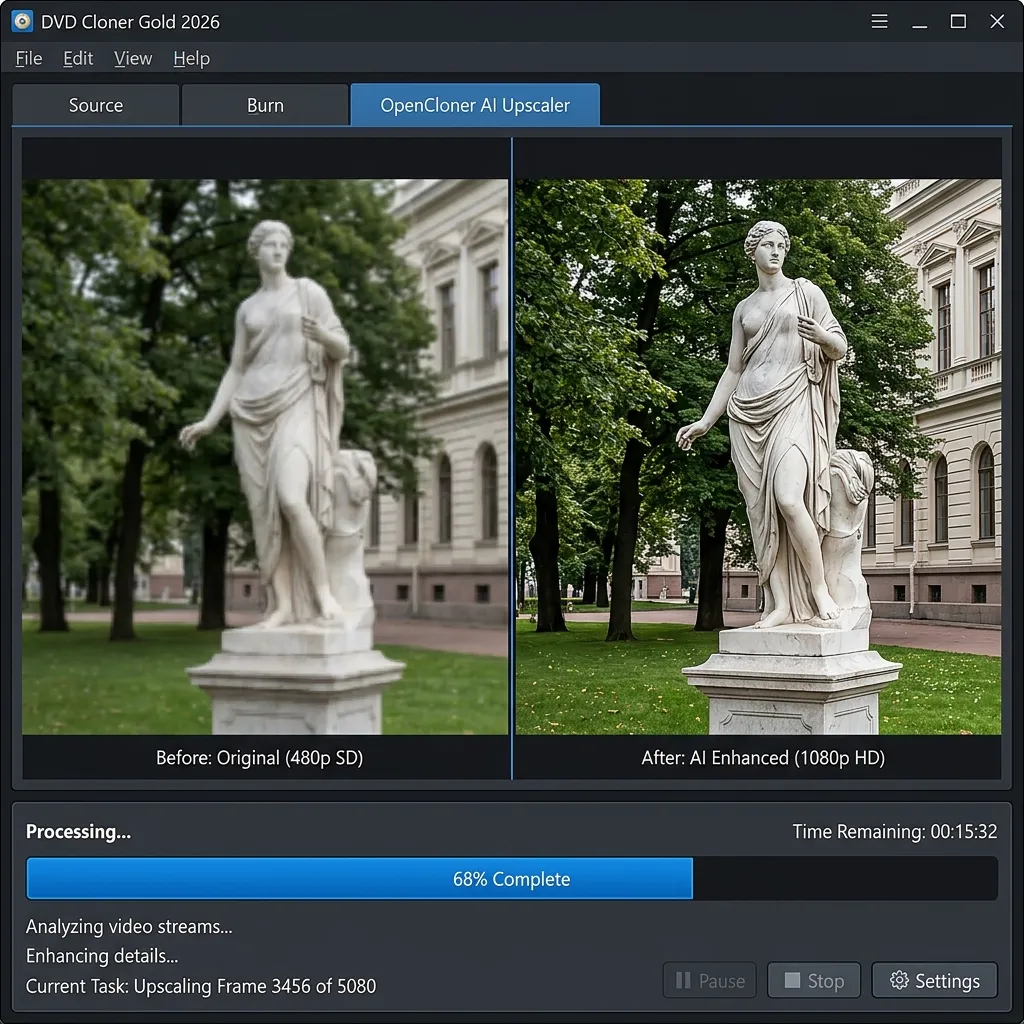
Task: Click the gear icon on Settings button
Action: coord(899,980)
